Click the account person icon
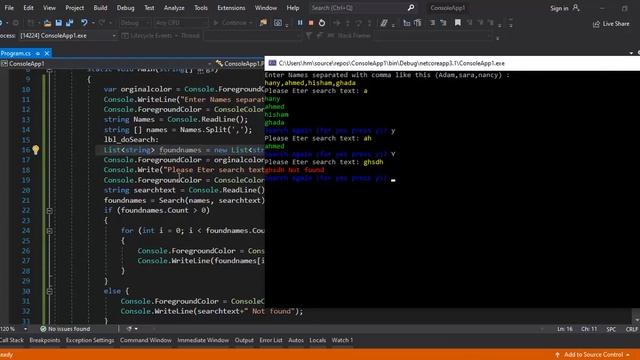Image resolution: width=640 pixels, height=360 pixels. 576,8
